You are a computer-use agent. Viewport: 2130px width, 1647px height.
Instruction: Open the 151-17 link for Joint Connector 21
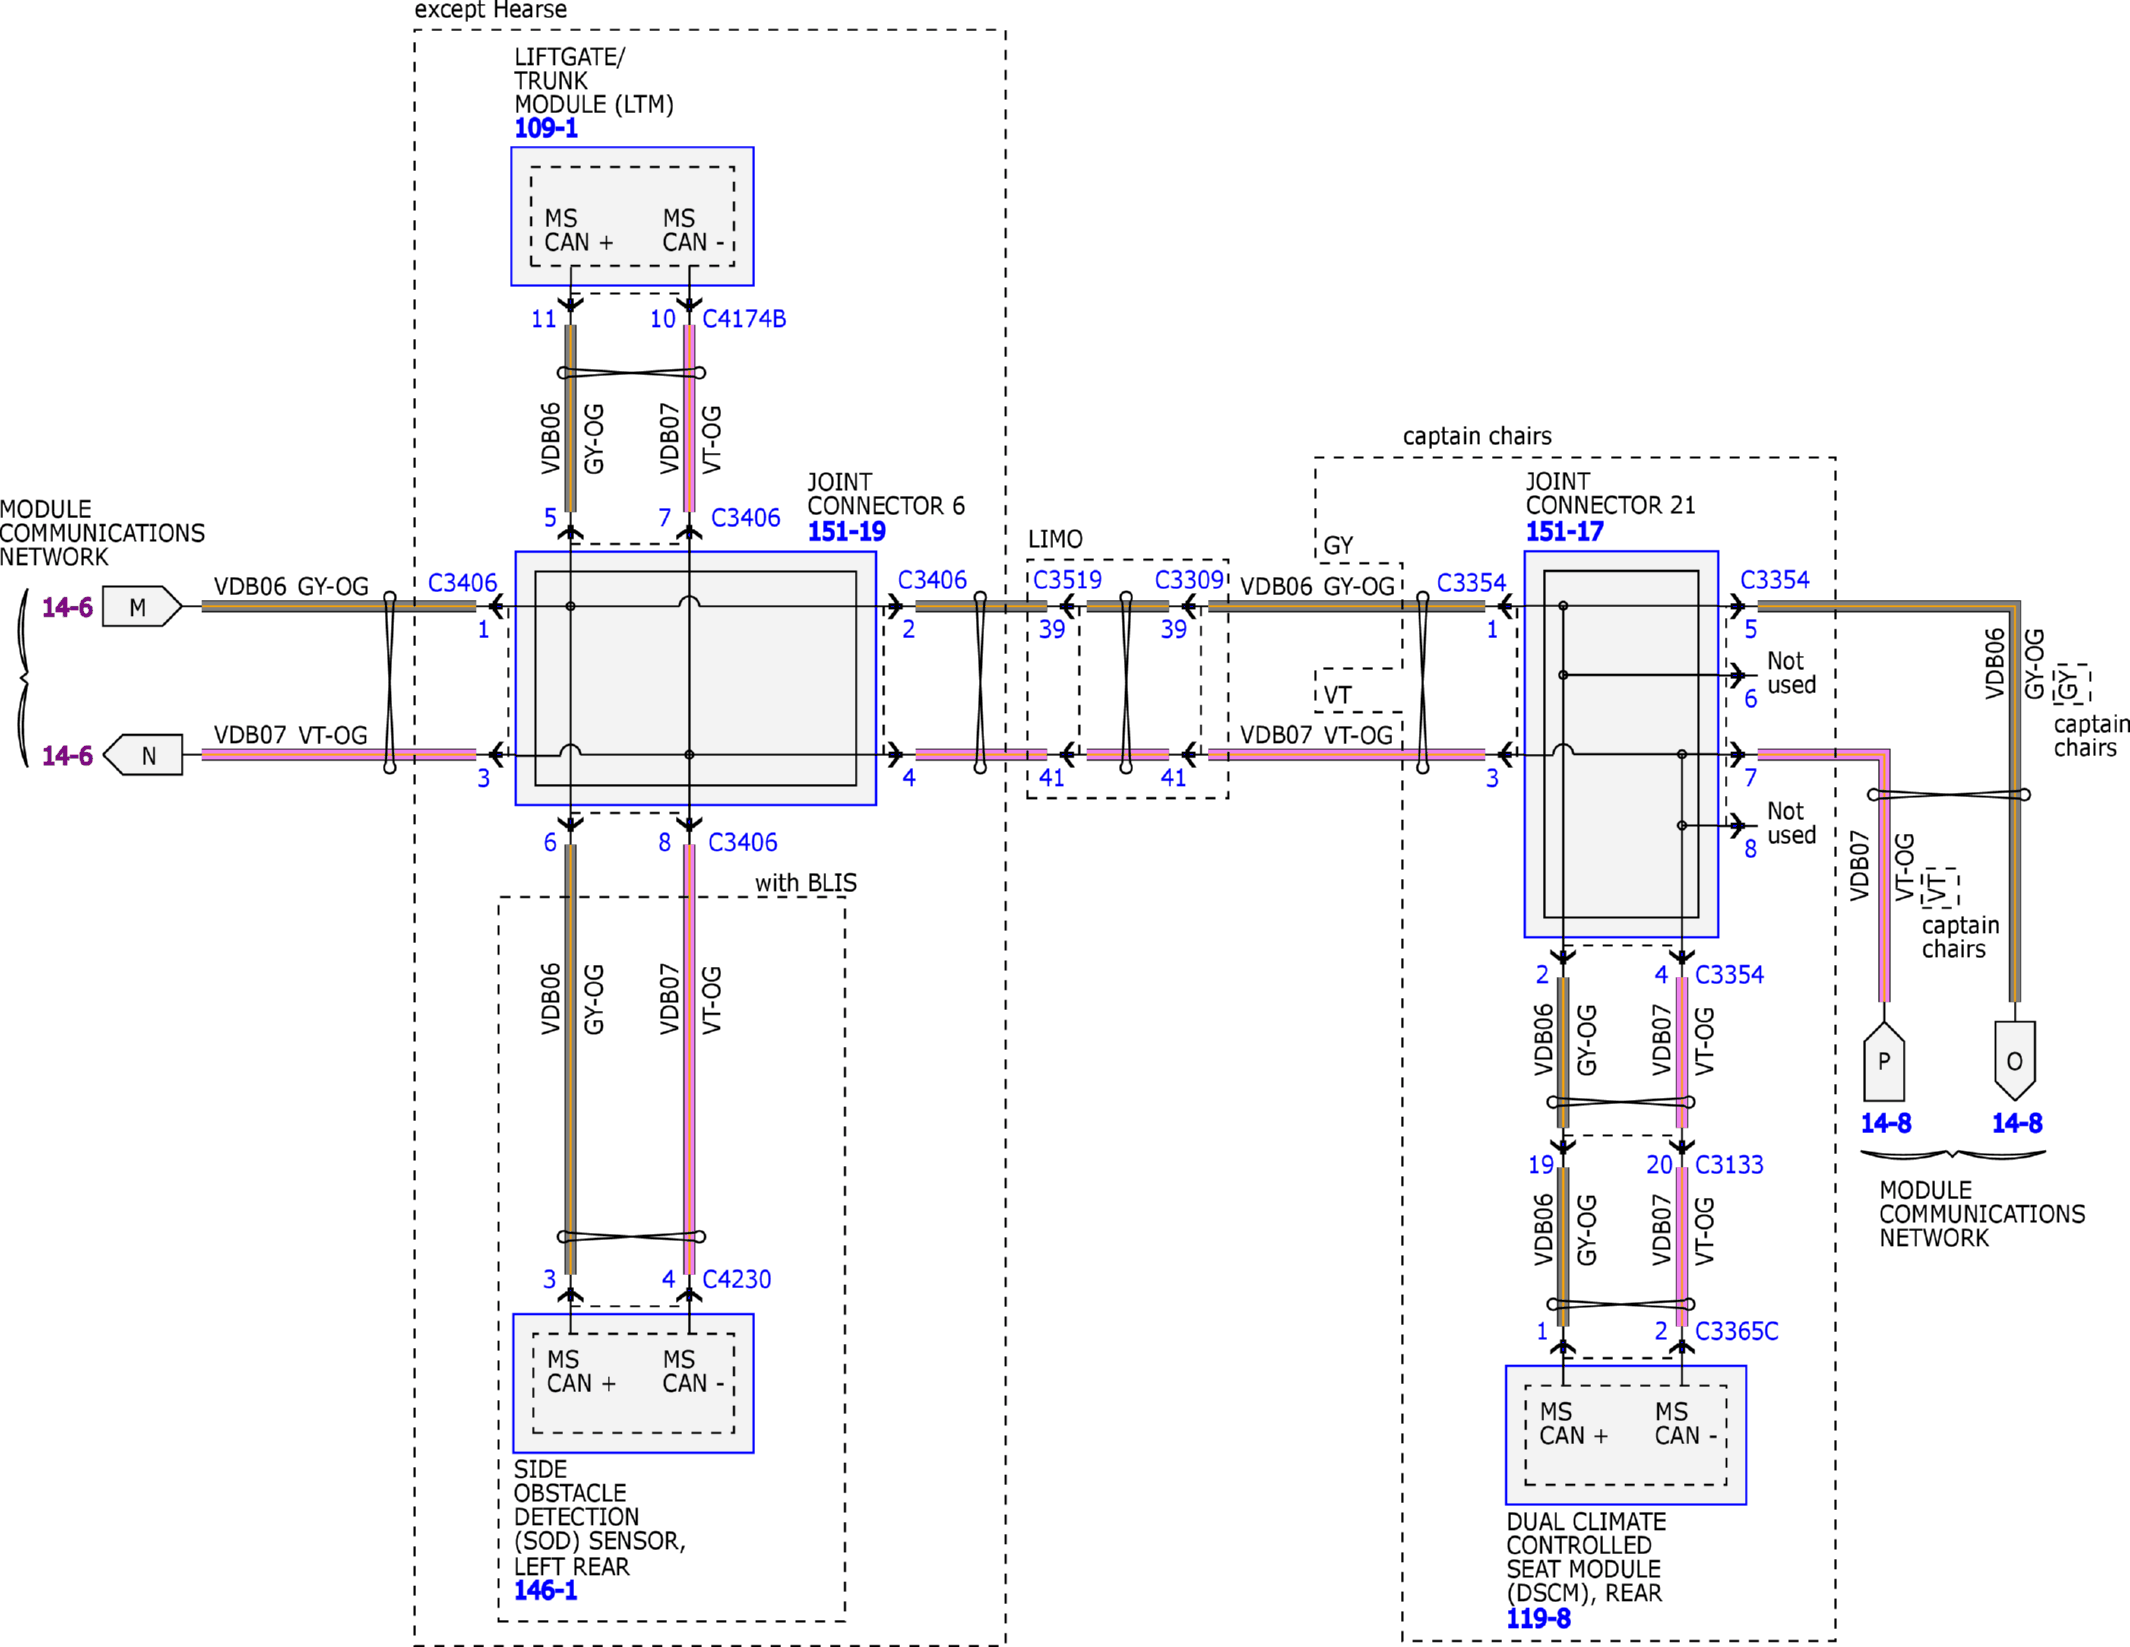tap(1564, 531)
